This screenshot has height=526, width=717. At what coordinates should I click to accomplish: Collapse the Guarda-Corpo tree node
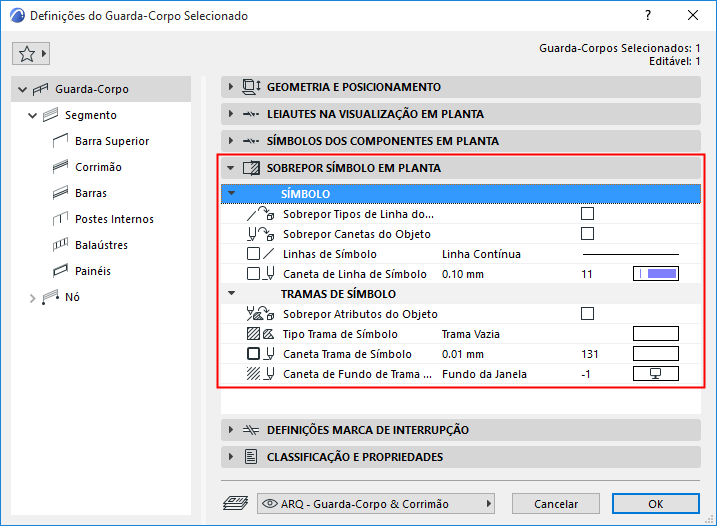[x=22, y=89]
